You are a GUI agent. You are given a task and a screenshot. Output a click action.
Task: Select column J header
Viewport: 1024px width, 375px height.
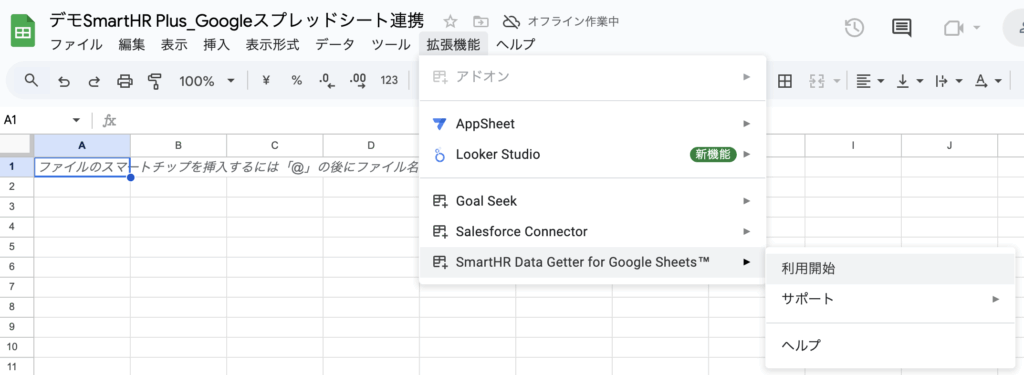950,145
